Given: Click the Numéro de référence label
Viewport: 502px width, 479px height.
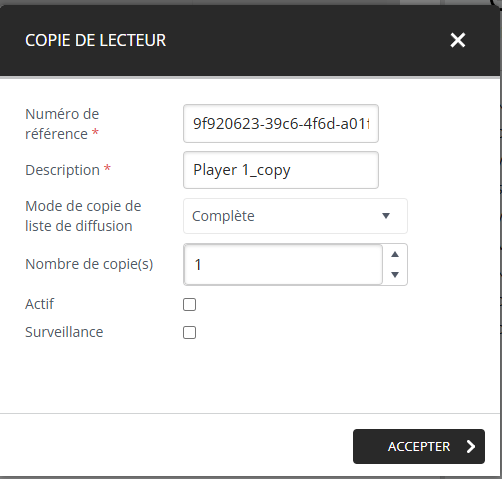Looking at the screenshot, I should [62, 124].
